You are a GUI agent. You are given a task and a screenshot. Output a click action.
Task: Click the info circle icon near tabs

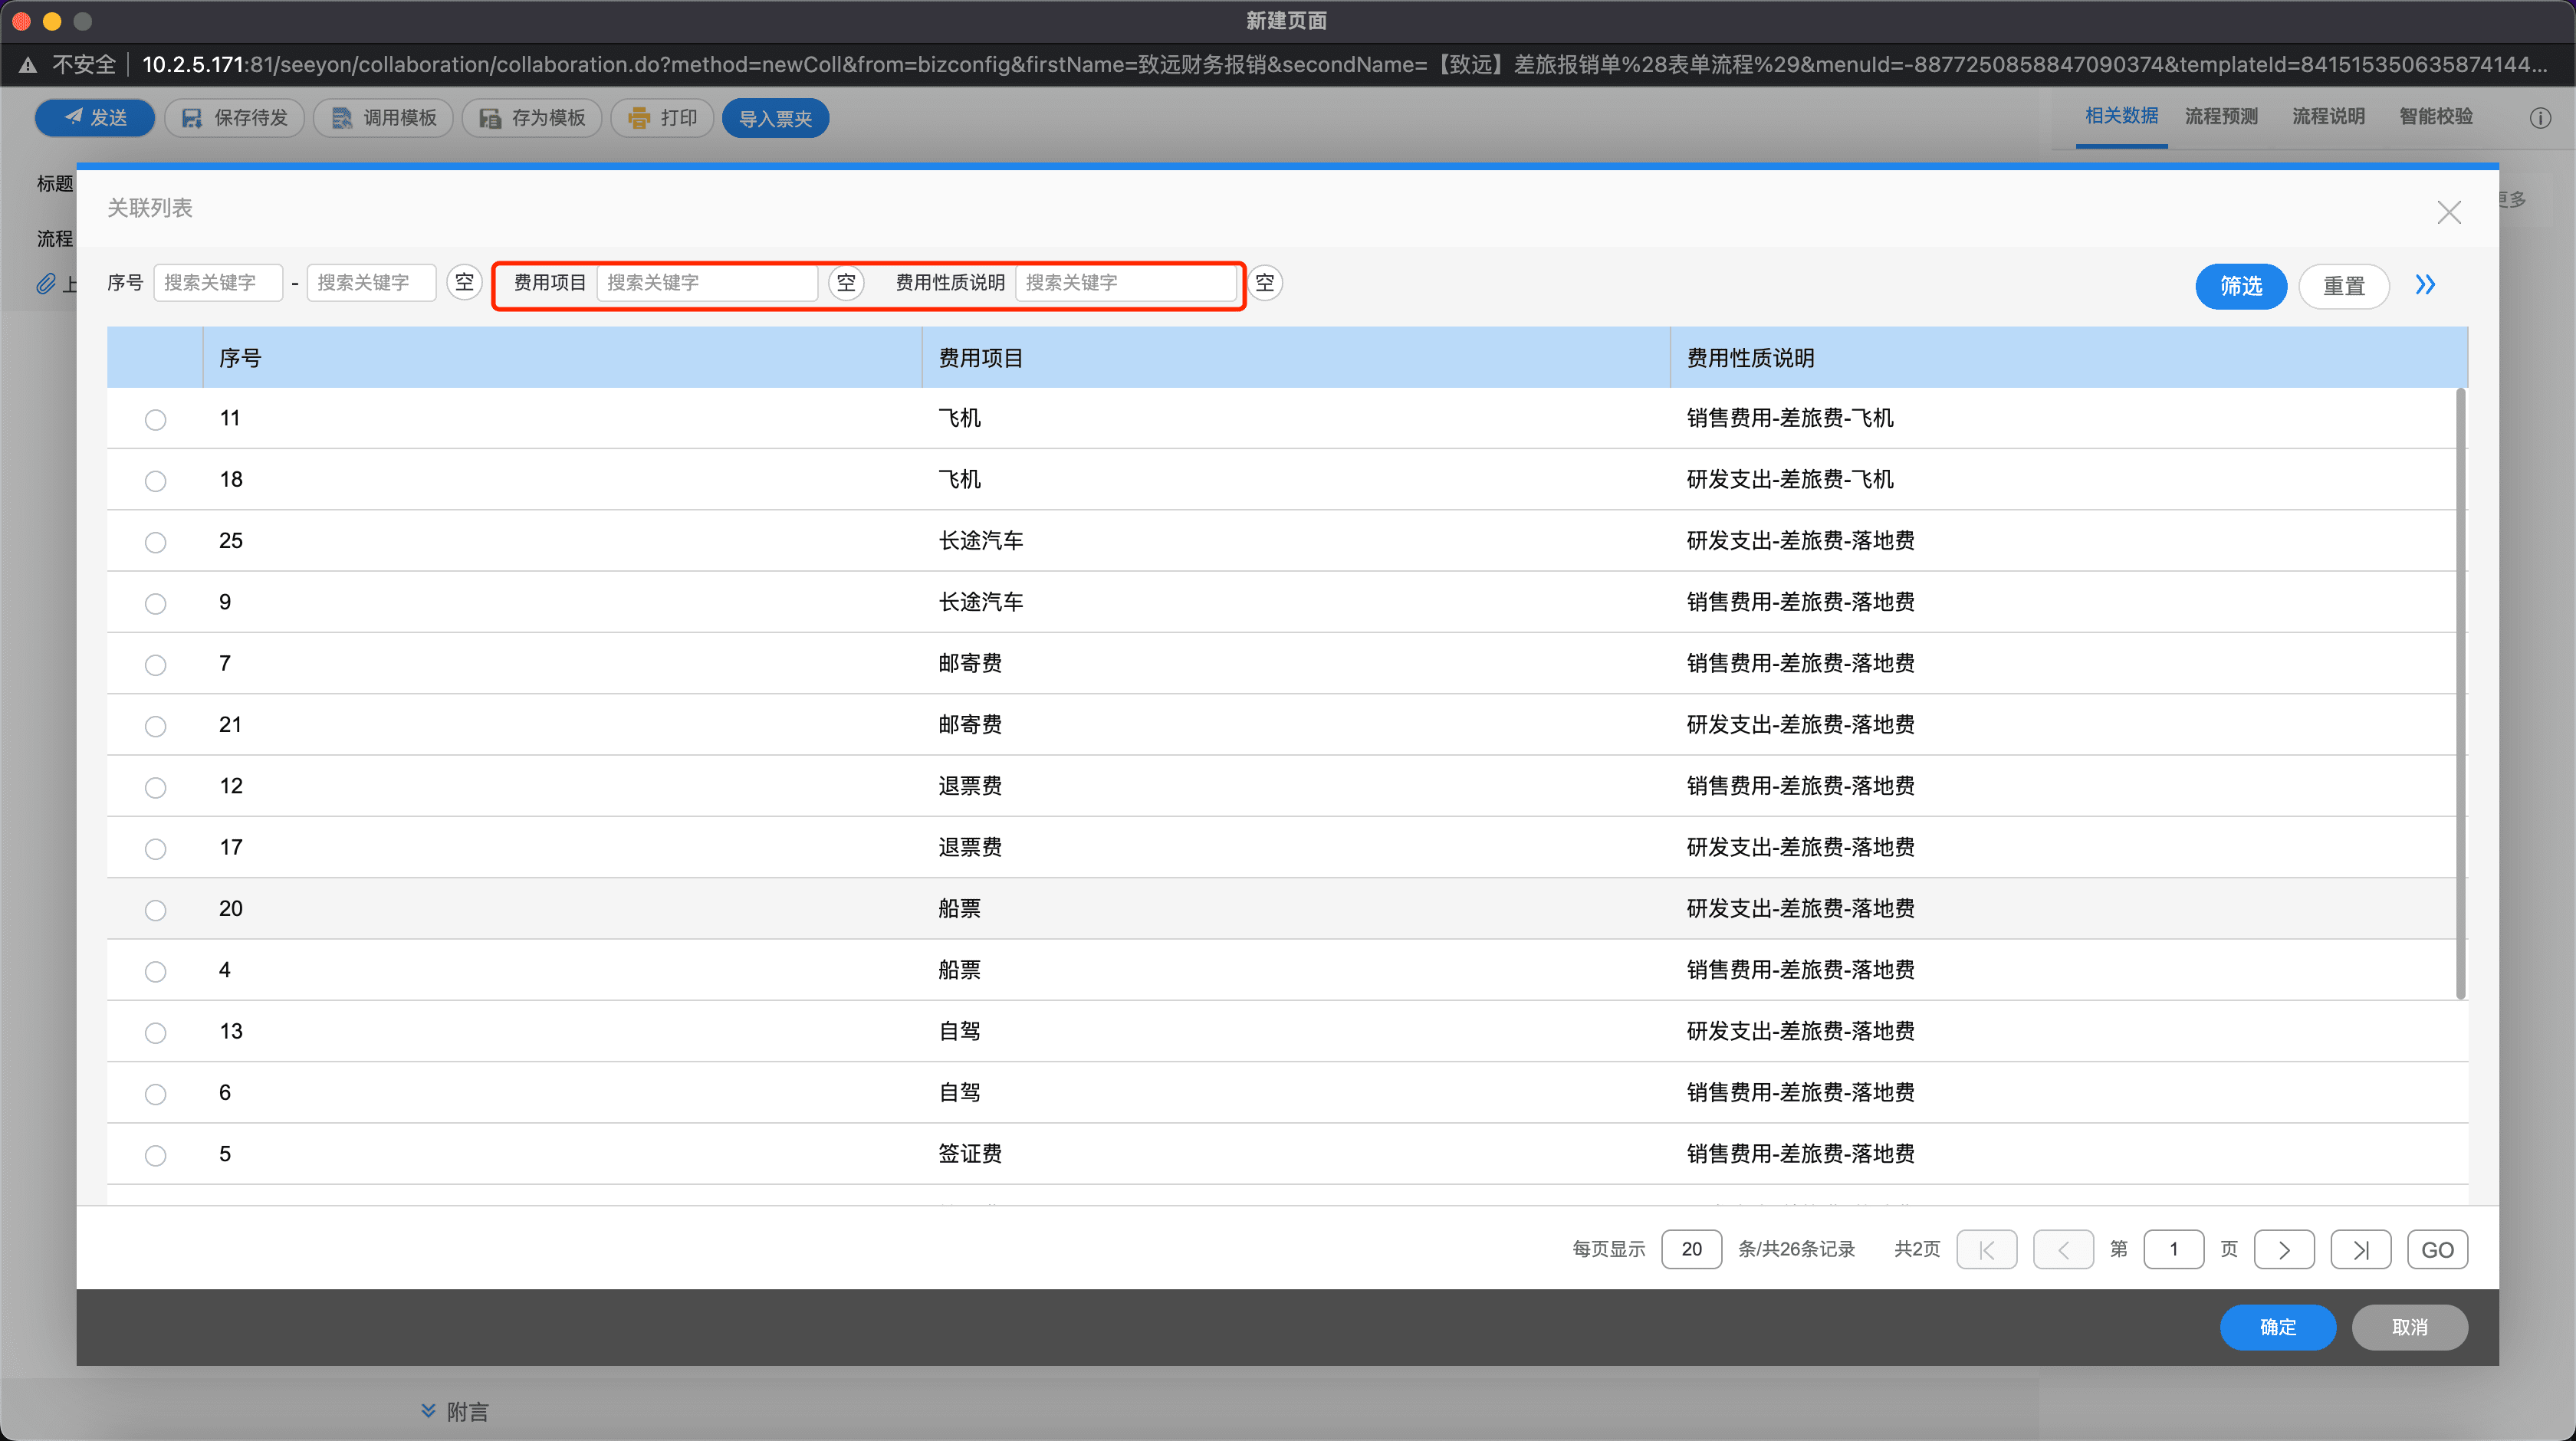click(x=2540, y=118)
